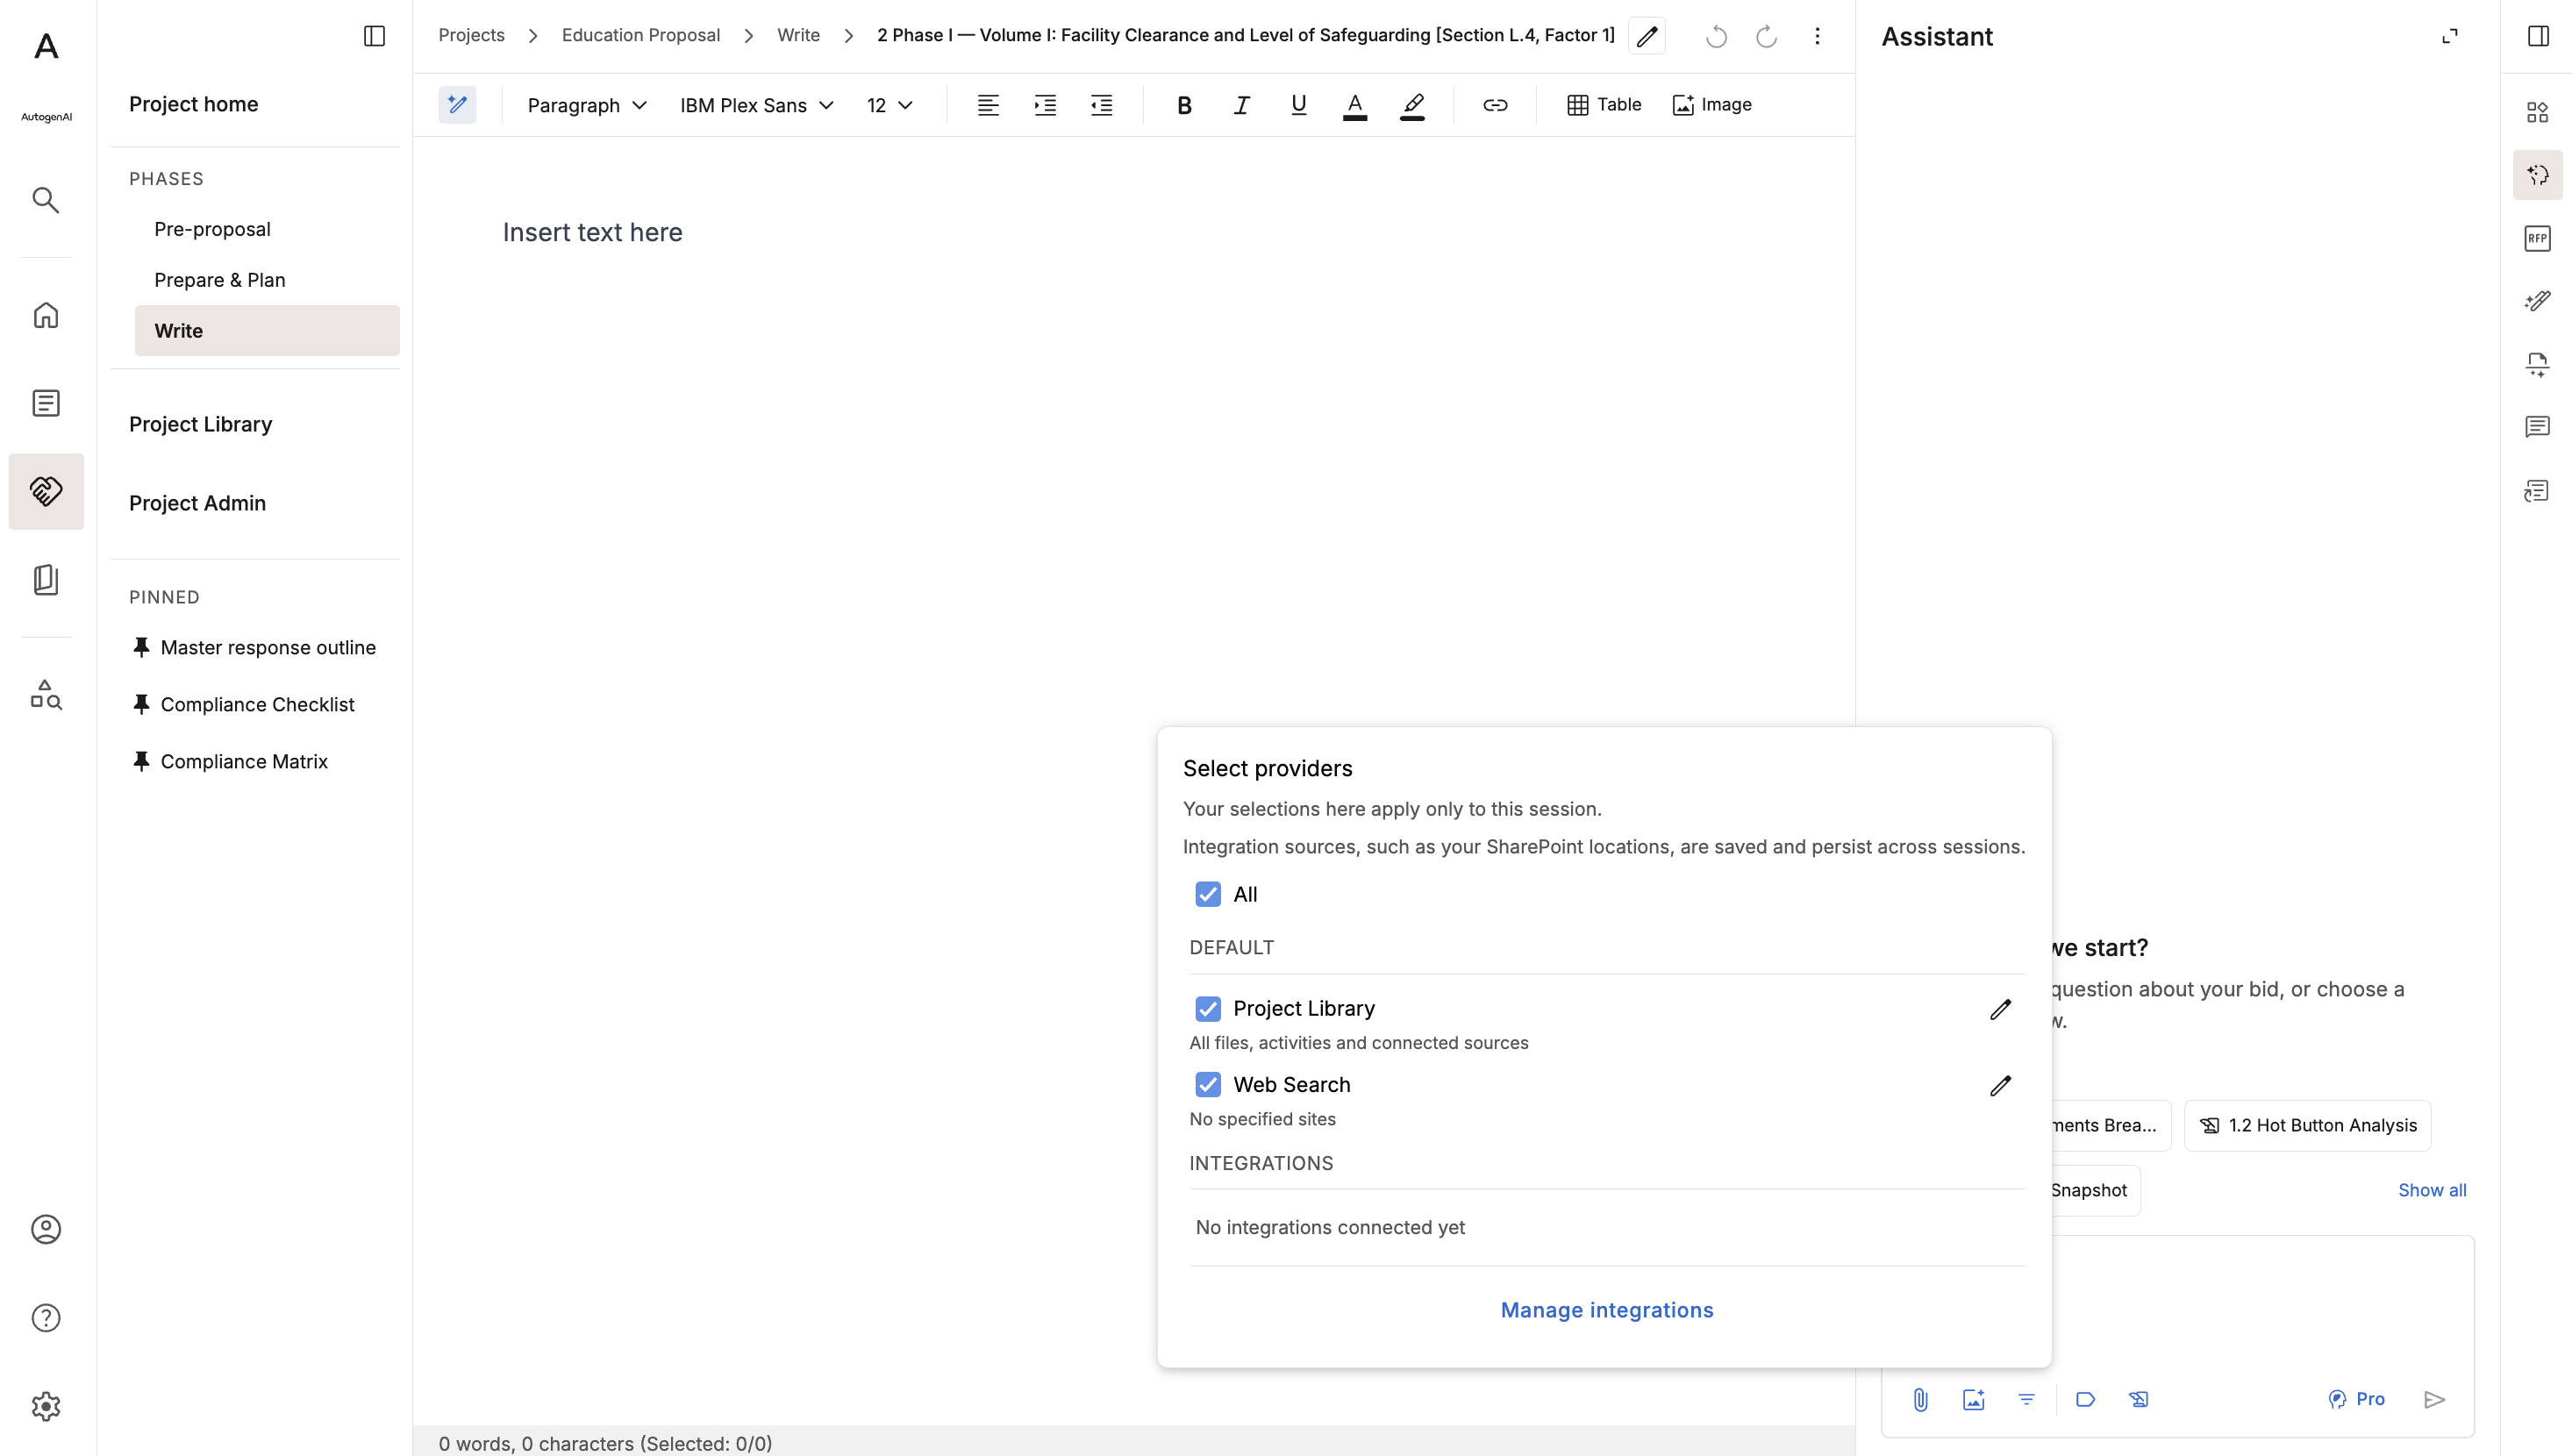The image size is (2572, 1456).
Task: Open settings gear in left sidebar
Action: 46,1406
